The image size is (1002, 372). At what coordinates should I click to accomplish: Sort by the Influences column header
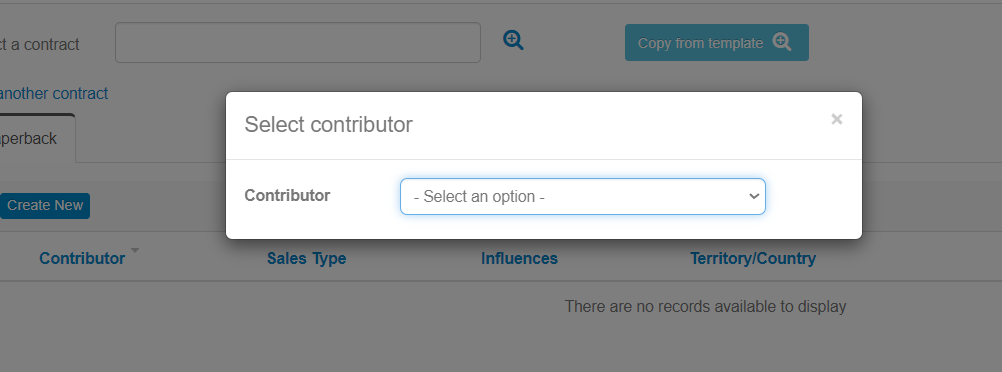(x=520, y=259)
